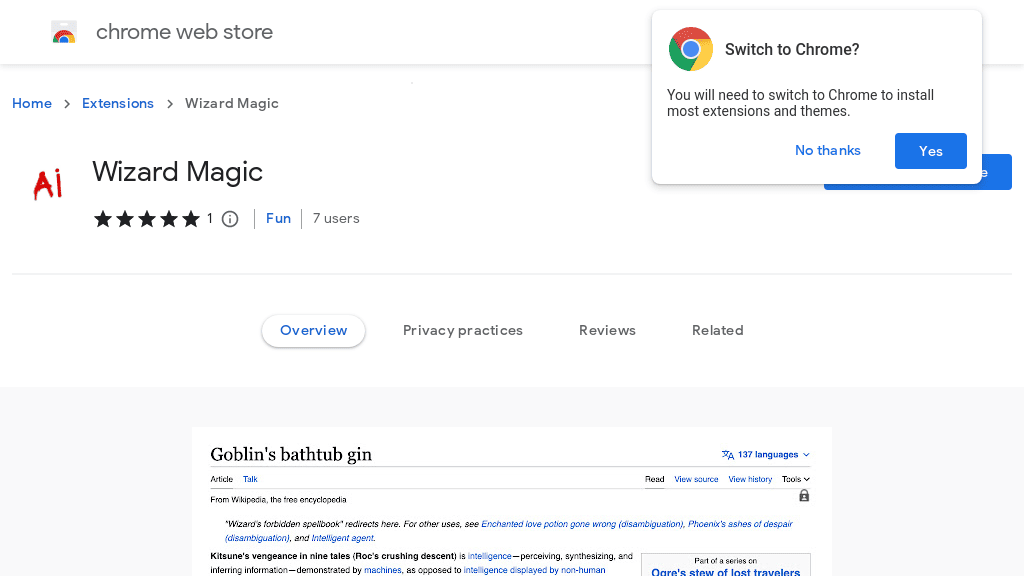The height and width of the screenshot is (576, 1024).
Task: Click the Wikipedia screenshot thumbnail
Action: [512, 500]
